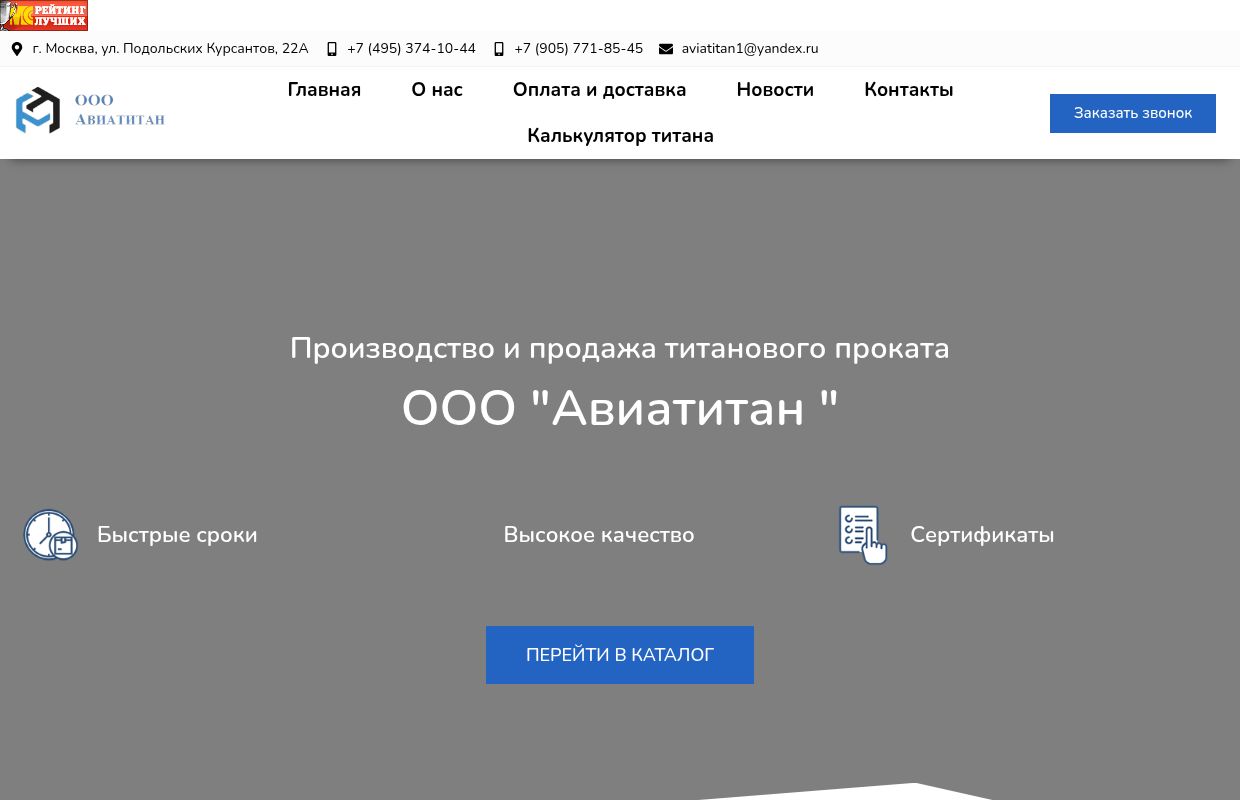Click the ПЕРЕЙТИ В КАТАЛОГ button
1240x800 pixels.
(x=620, y=655)
